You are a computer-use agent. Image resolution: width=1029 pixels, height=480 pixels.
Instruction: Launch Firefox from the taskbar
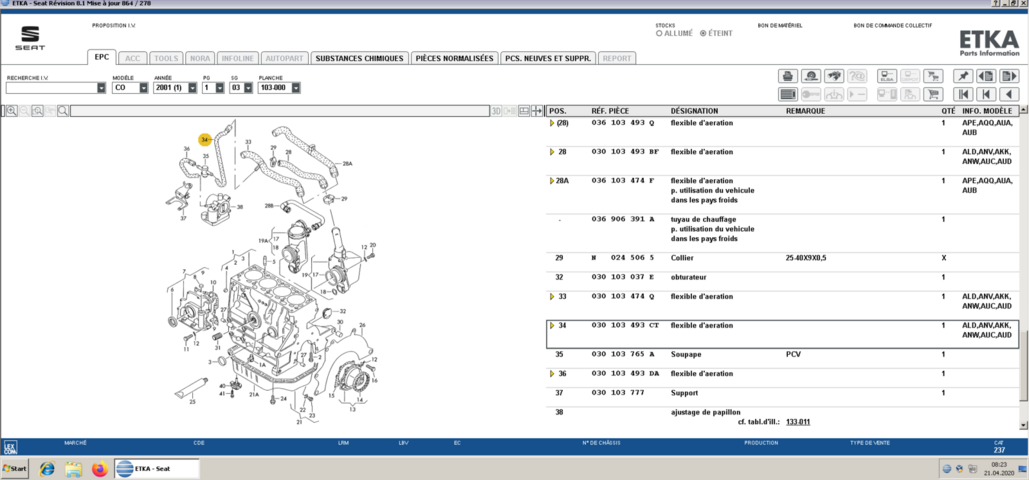[99, 469]
